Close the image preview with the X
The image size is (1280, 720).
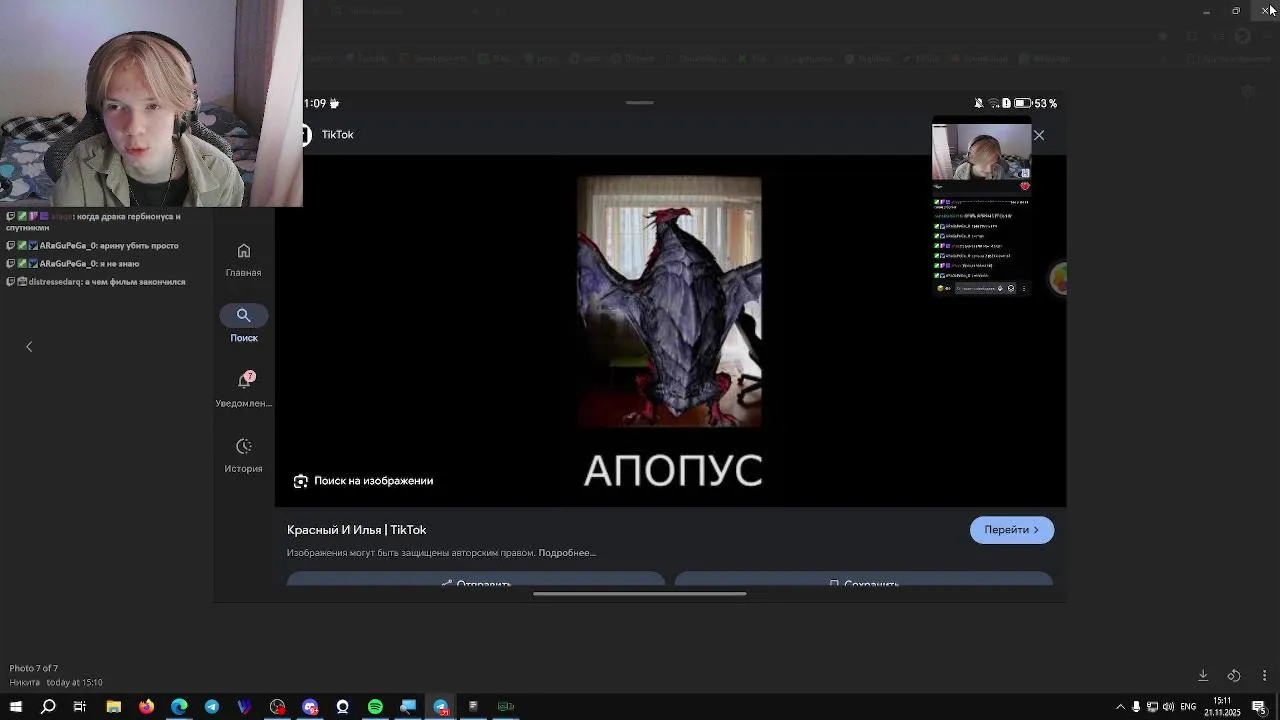(x=1039, y=135)
